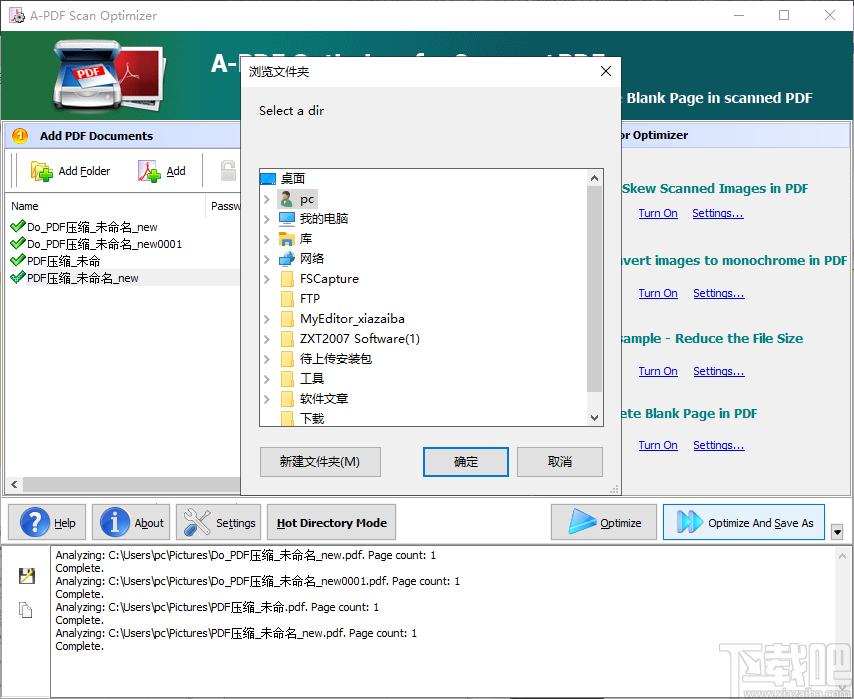The image size is (854, 699).
Task: Click the green check beside Do_PDF压缩_未命名_new0001
Action: pyautogui.click(x=18, y=243)
